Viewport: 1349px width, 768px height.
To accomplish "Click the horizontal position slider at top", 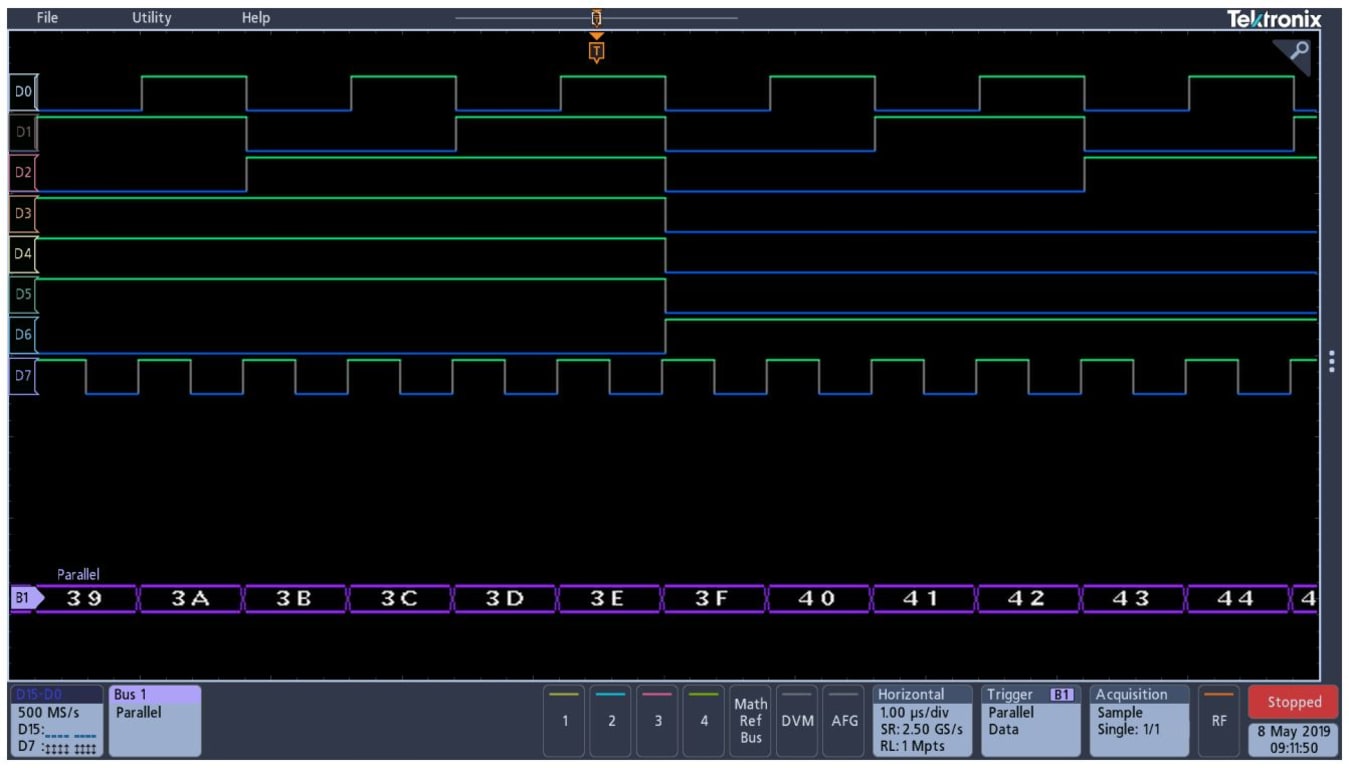I will tap(597, 17).
